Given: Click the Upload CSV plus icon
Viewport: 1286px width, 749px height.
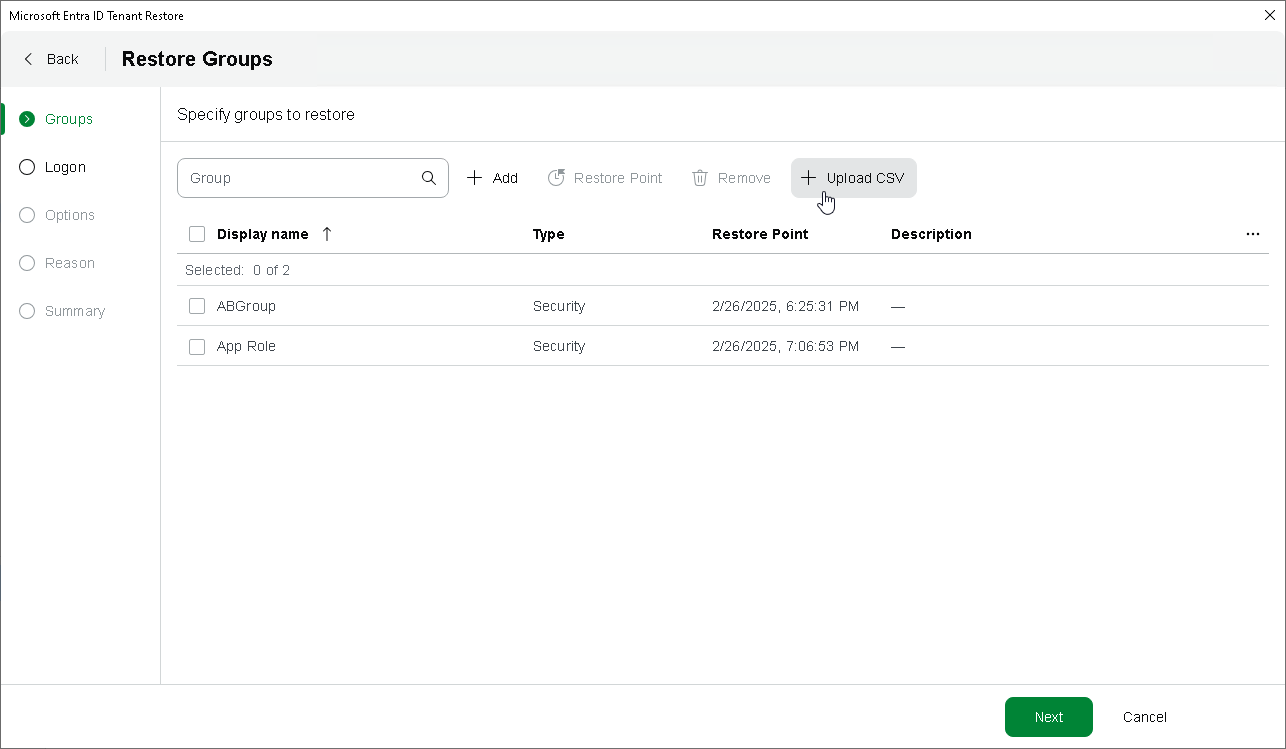Looking at the screenshot, I should point(809,178).
